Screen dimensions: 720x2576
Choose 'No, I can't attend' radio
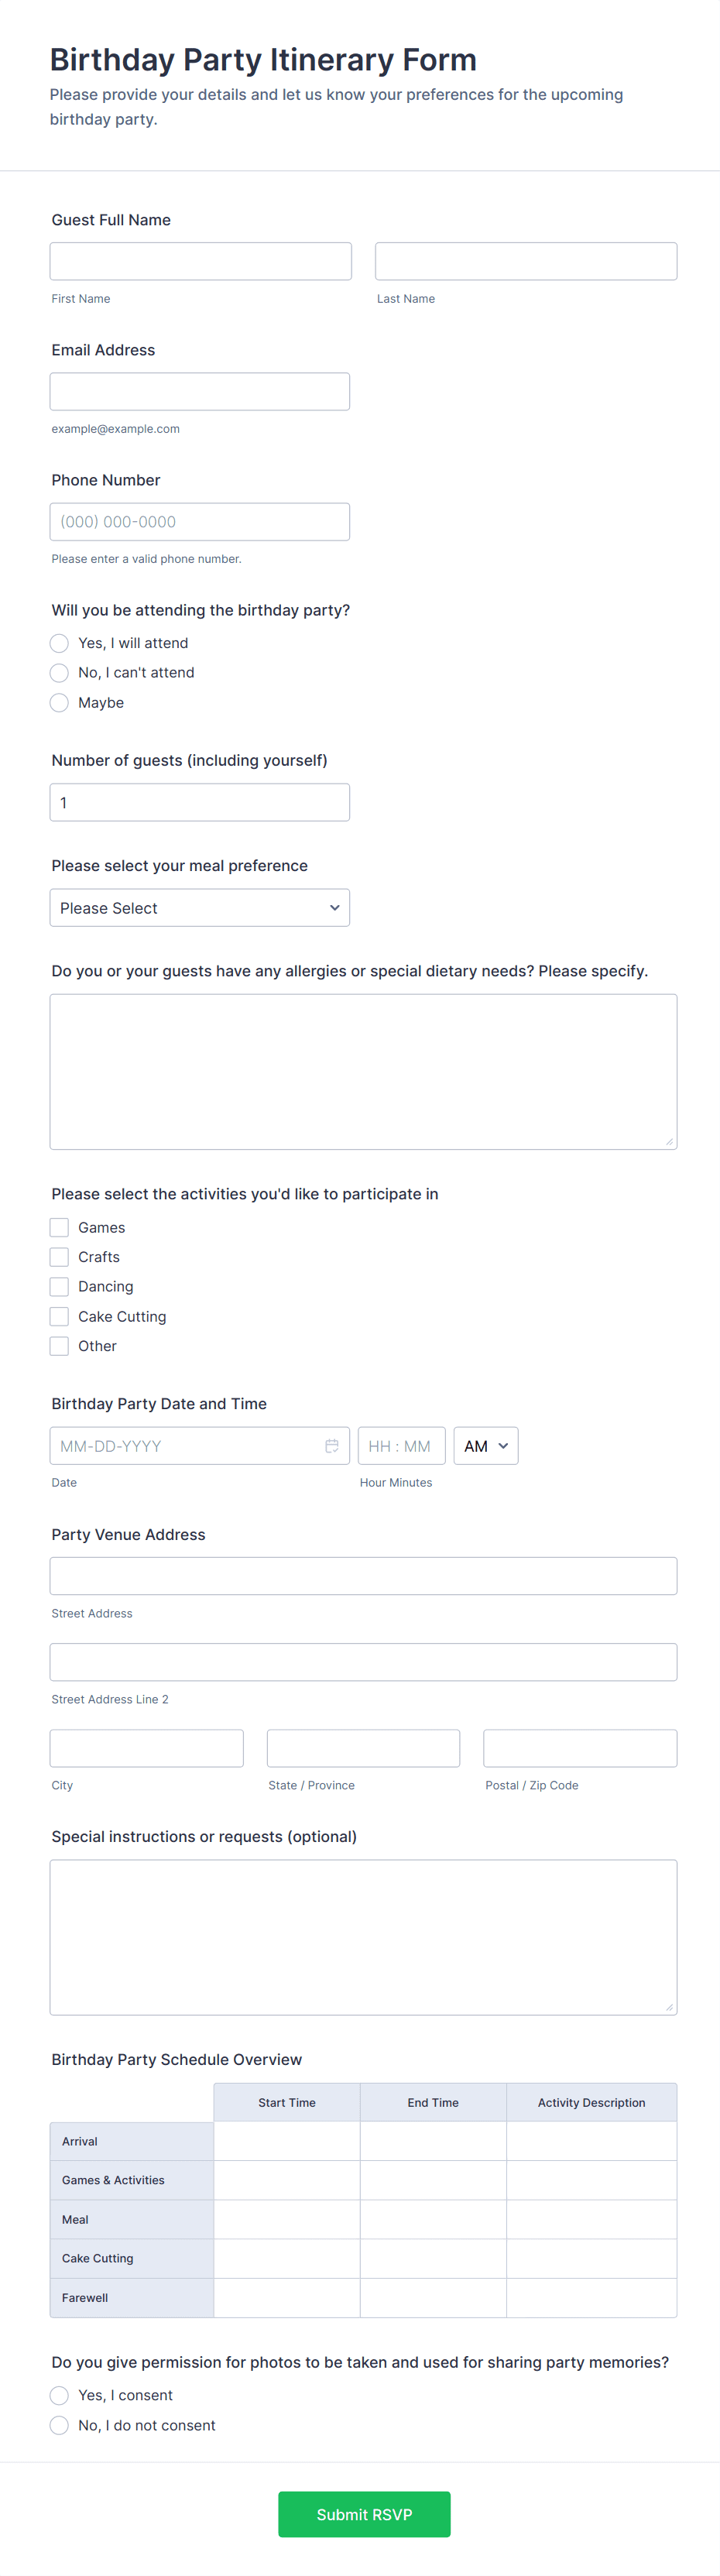click(60, 673)
